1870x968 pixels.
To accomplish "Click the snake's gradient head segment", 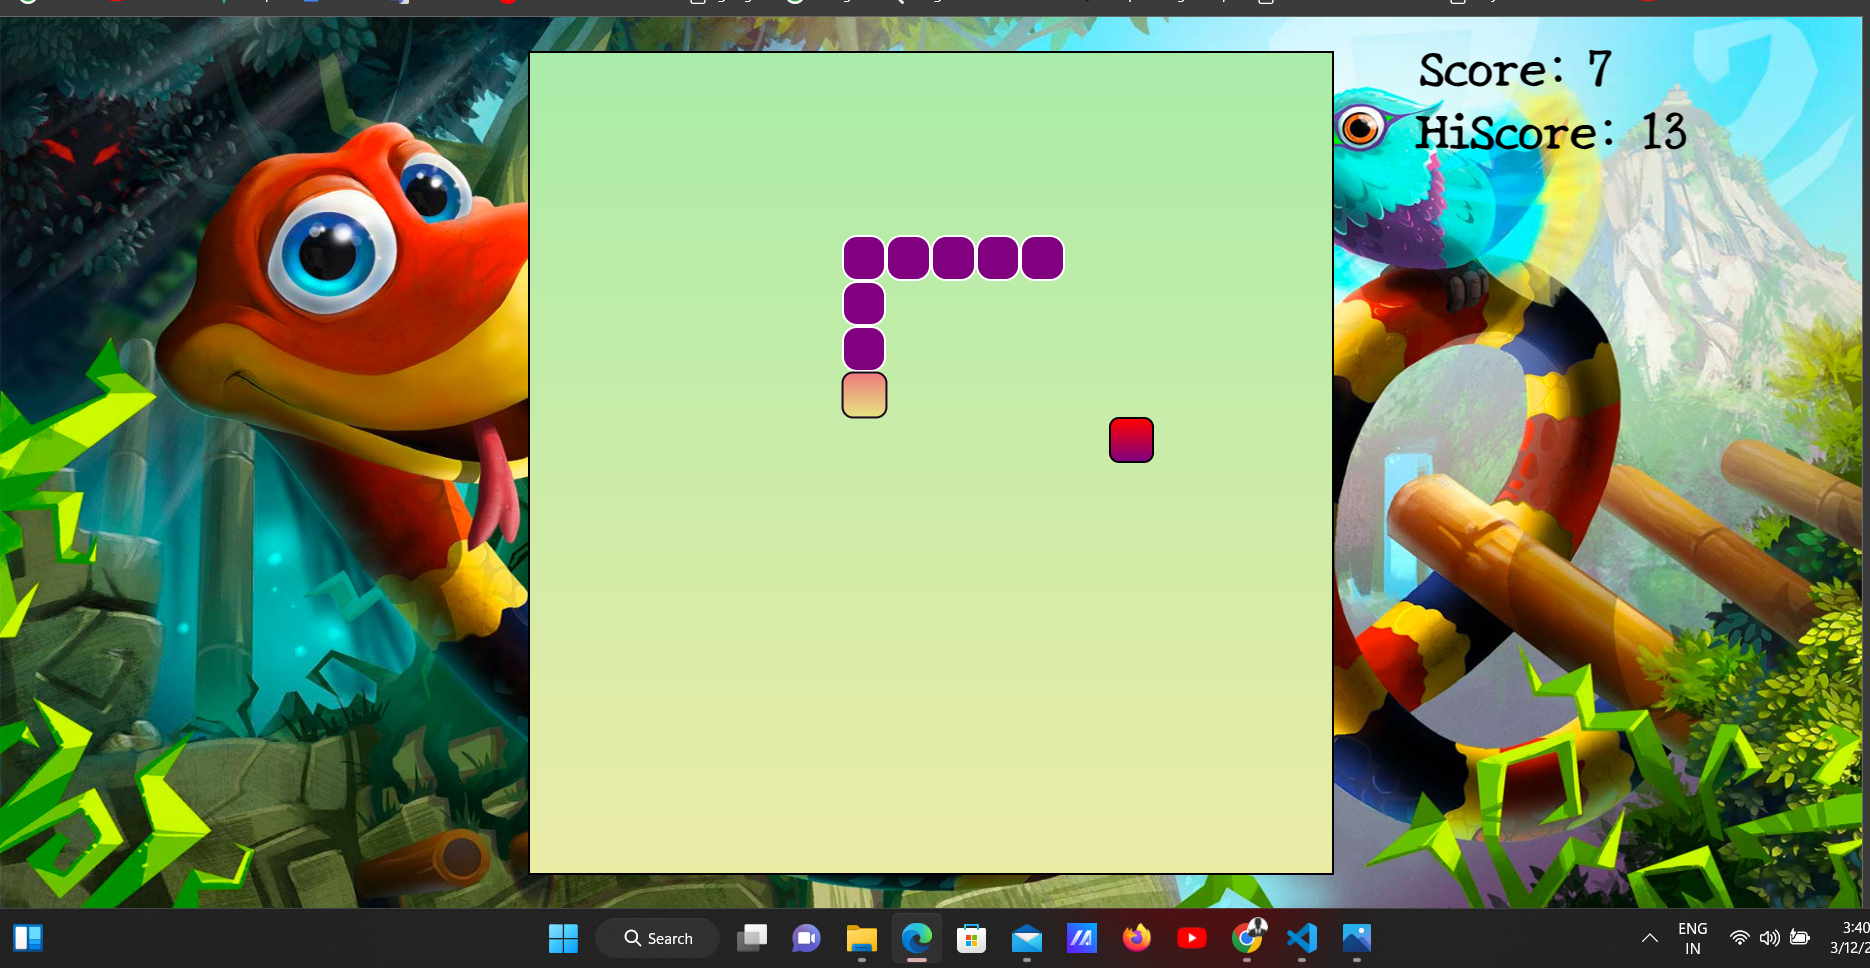I will pos(863,395).
